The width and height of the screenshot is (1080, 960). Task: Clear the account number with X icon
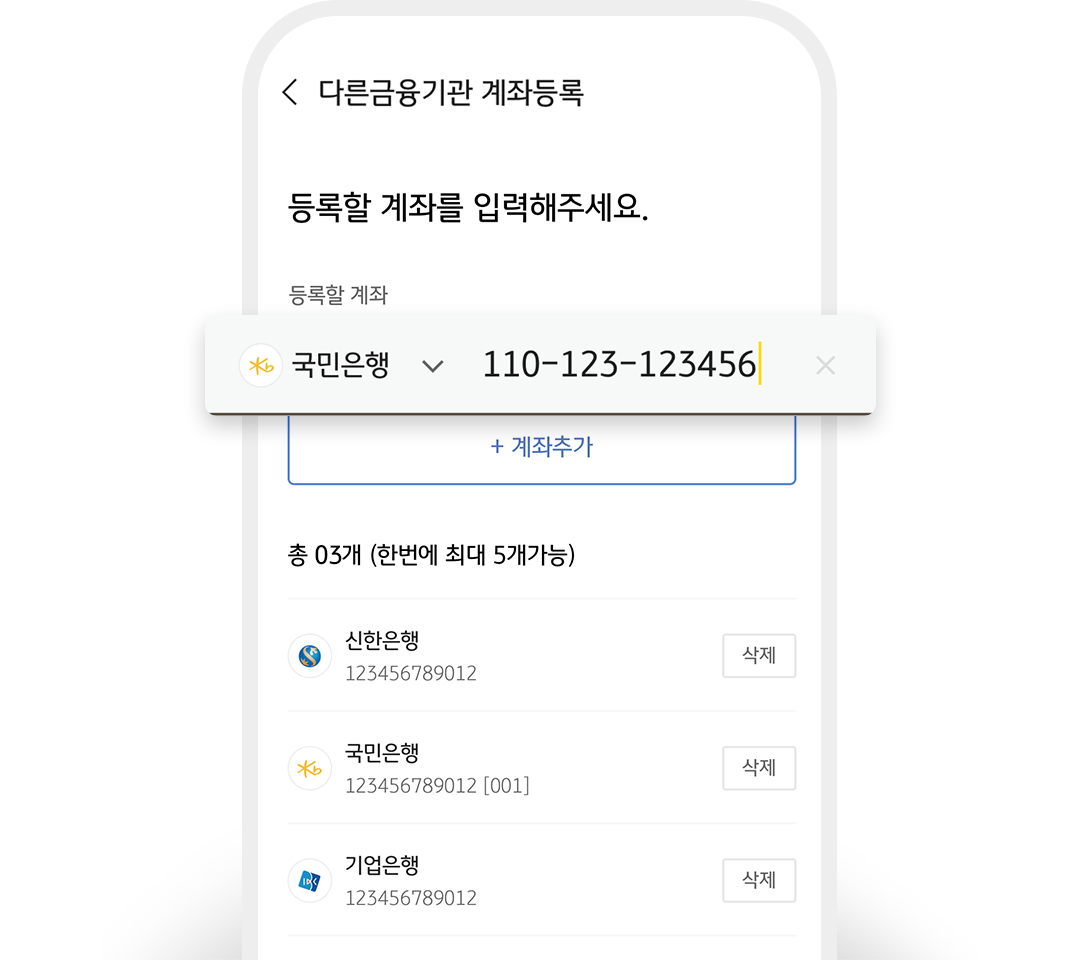825,365
